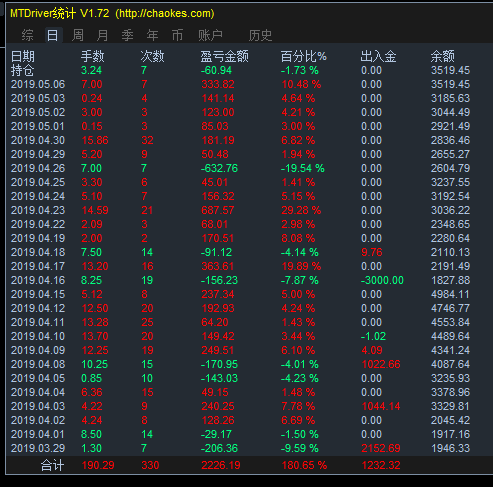This screenshot has height=487, width=493.
Task: Switch to the 季 quarterly tab
Action: point(127,35)
